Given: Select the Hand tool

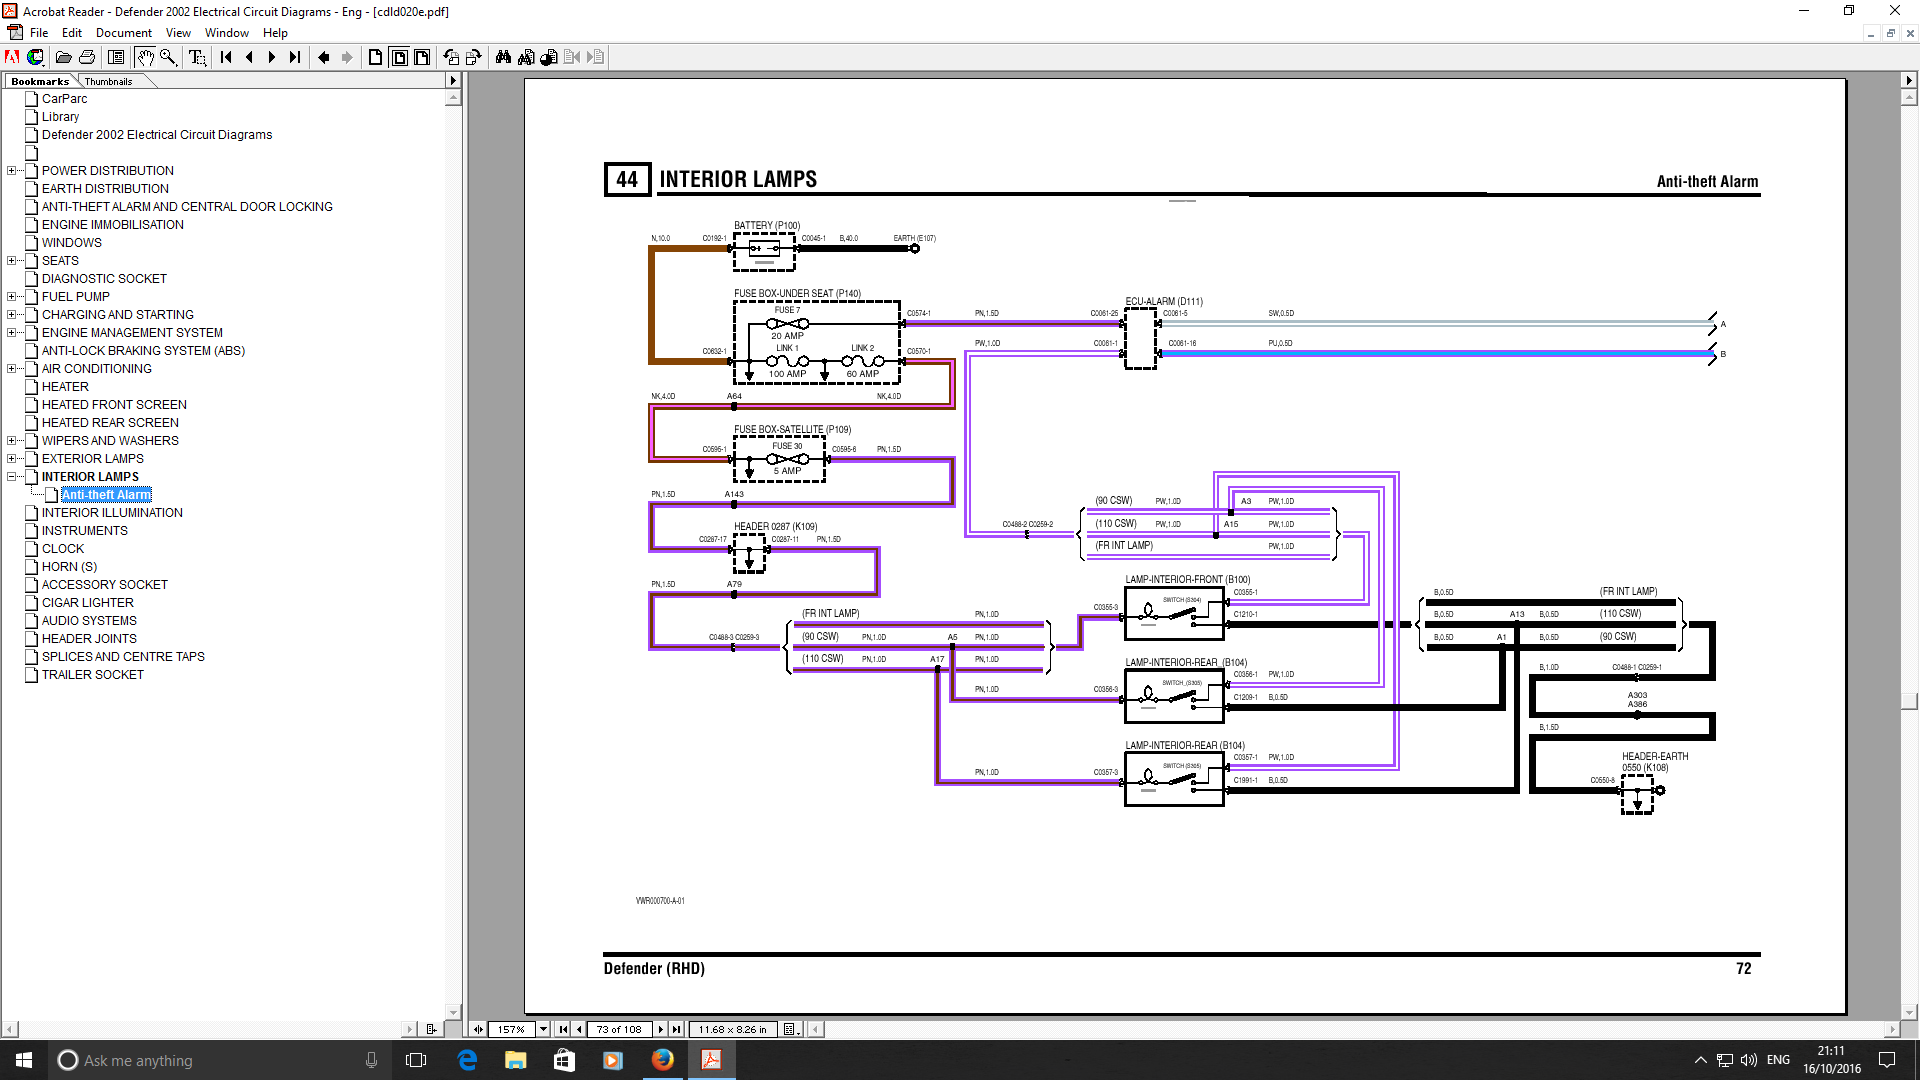Looking at the screenshot, I should click(x=145, y=57).
